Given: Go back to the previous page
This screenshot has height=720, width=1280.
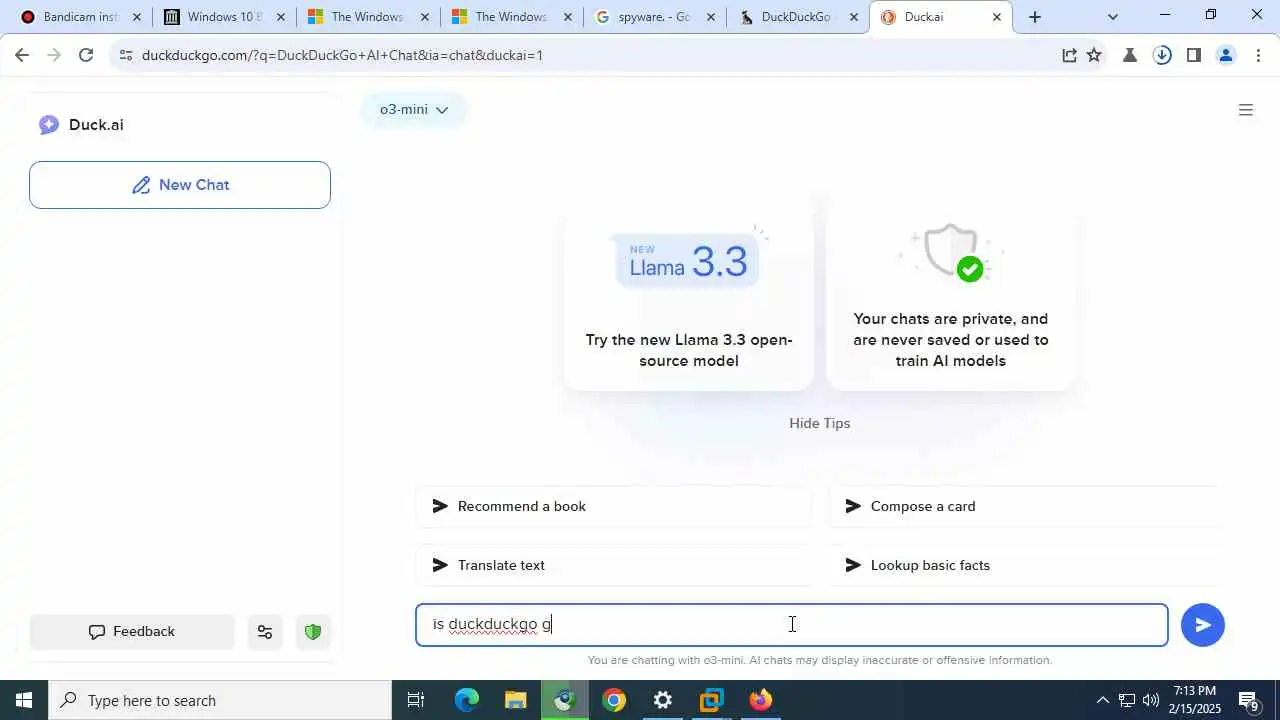Looking at the screenshot, I should (x=22, y=55).
